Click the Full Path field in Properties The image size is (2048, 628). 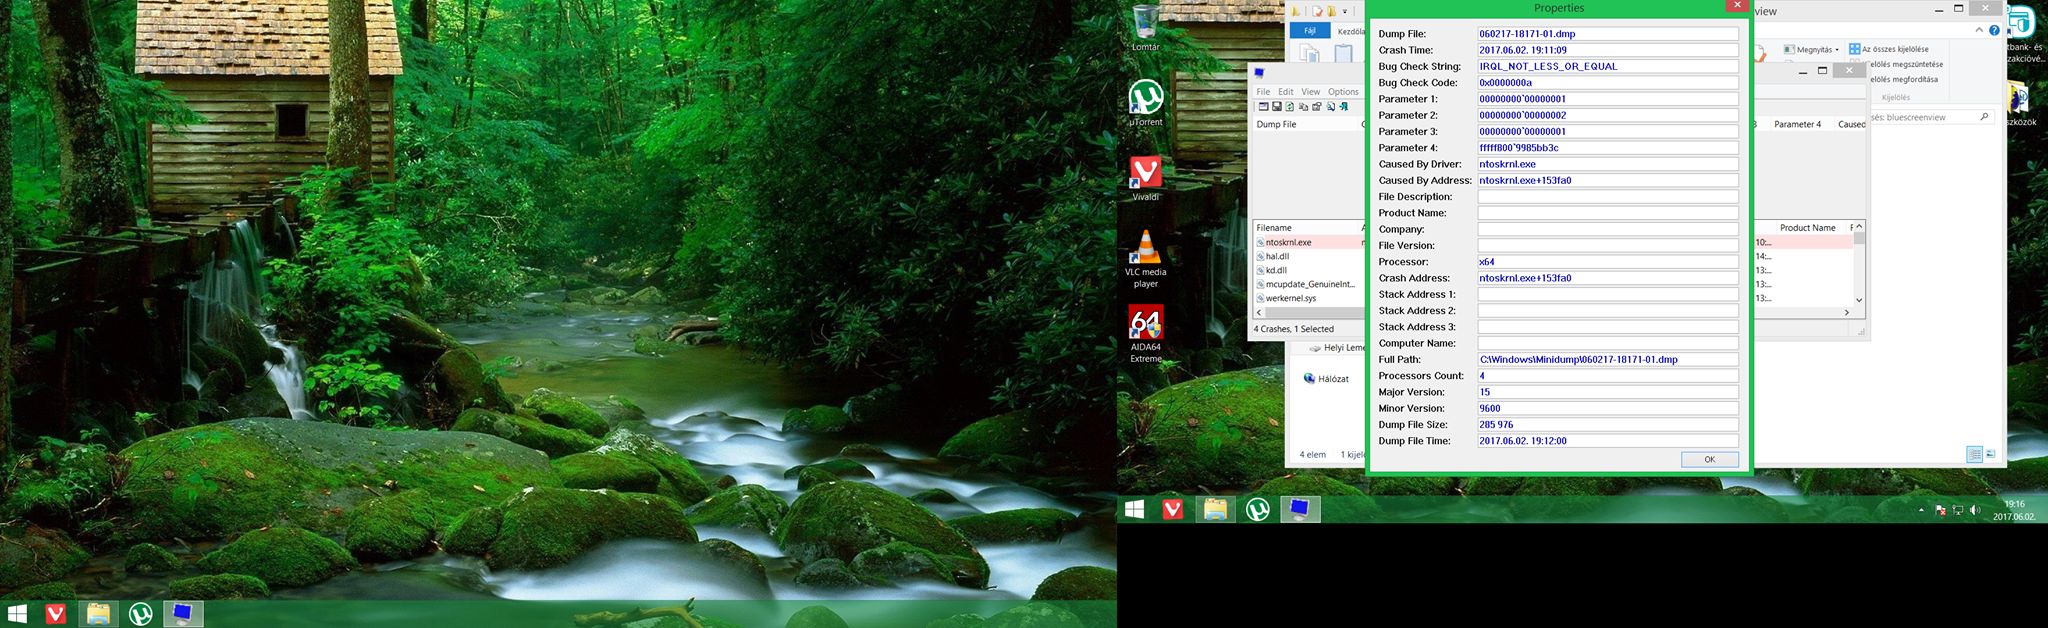coord(1608,359)
